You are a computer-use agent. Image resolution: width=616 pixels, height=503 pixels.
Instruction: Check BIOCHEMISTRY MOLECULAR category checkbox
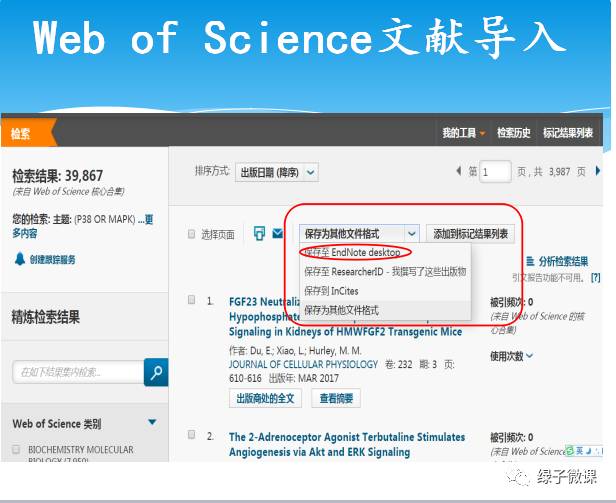click(16, 449)
